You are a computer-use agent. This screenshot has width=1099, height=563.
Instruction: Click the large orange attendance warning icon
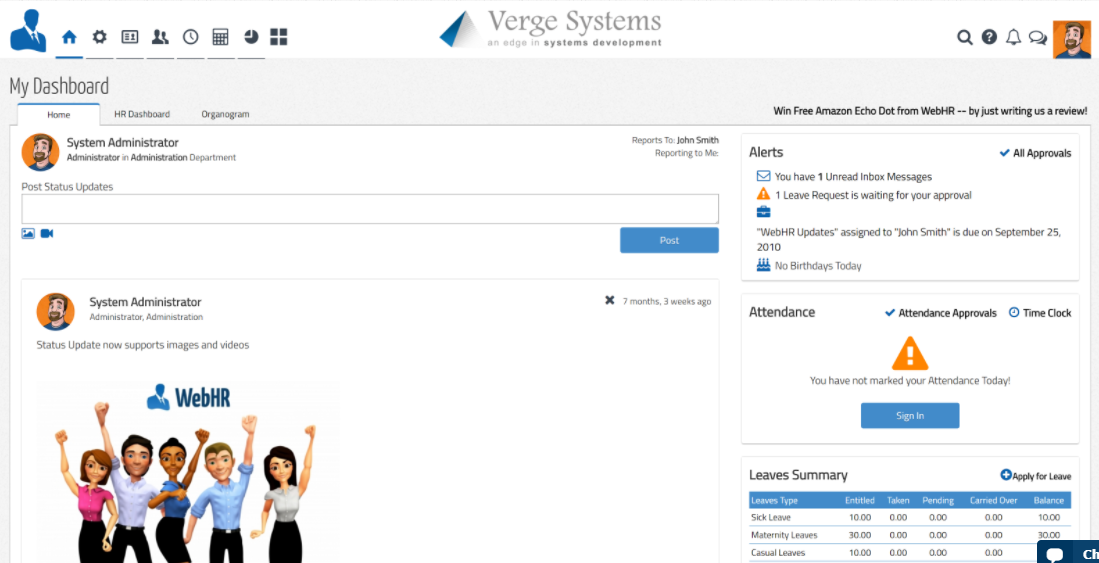tap(910, 353)
